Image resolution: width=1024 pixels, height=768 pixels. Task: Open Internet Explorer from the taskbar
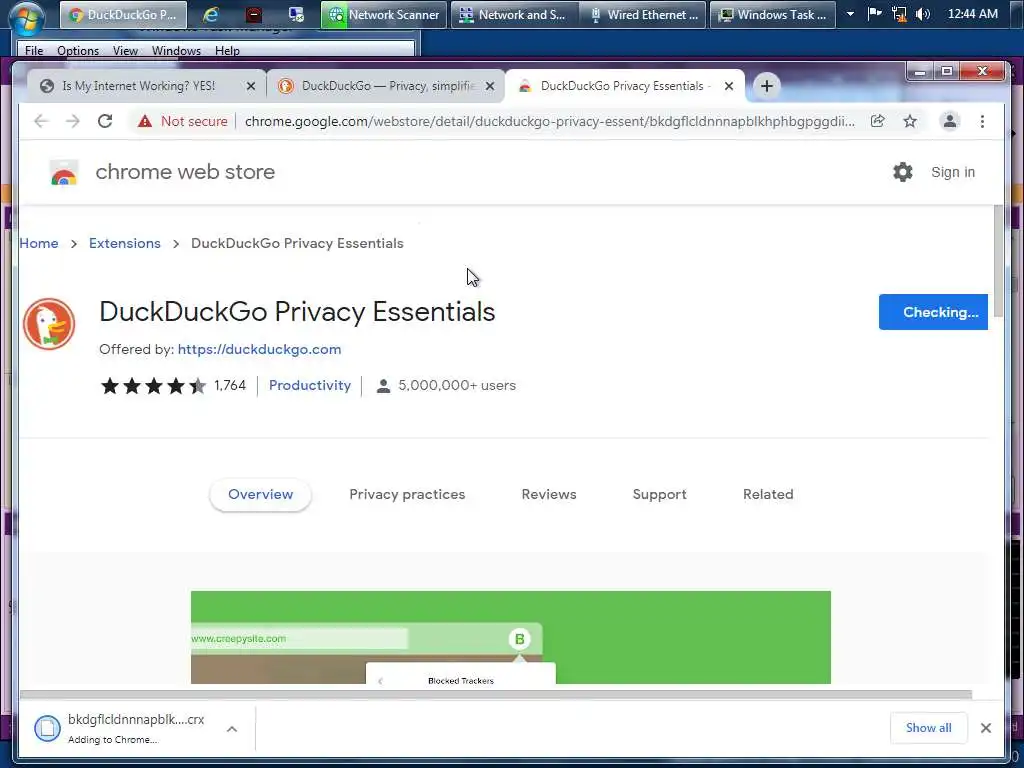point(210,14)
